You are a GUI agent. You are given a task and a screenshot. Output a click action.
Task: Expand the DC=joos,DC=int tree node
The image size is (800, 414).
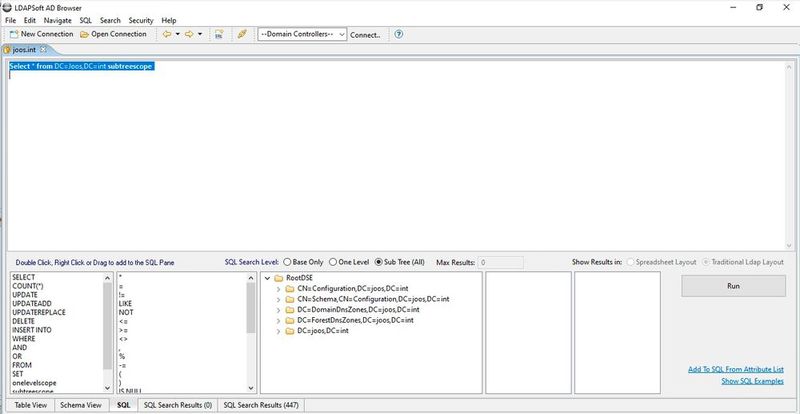[279, 331]
